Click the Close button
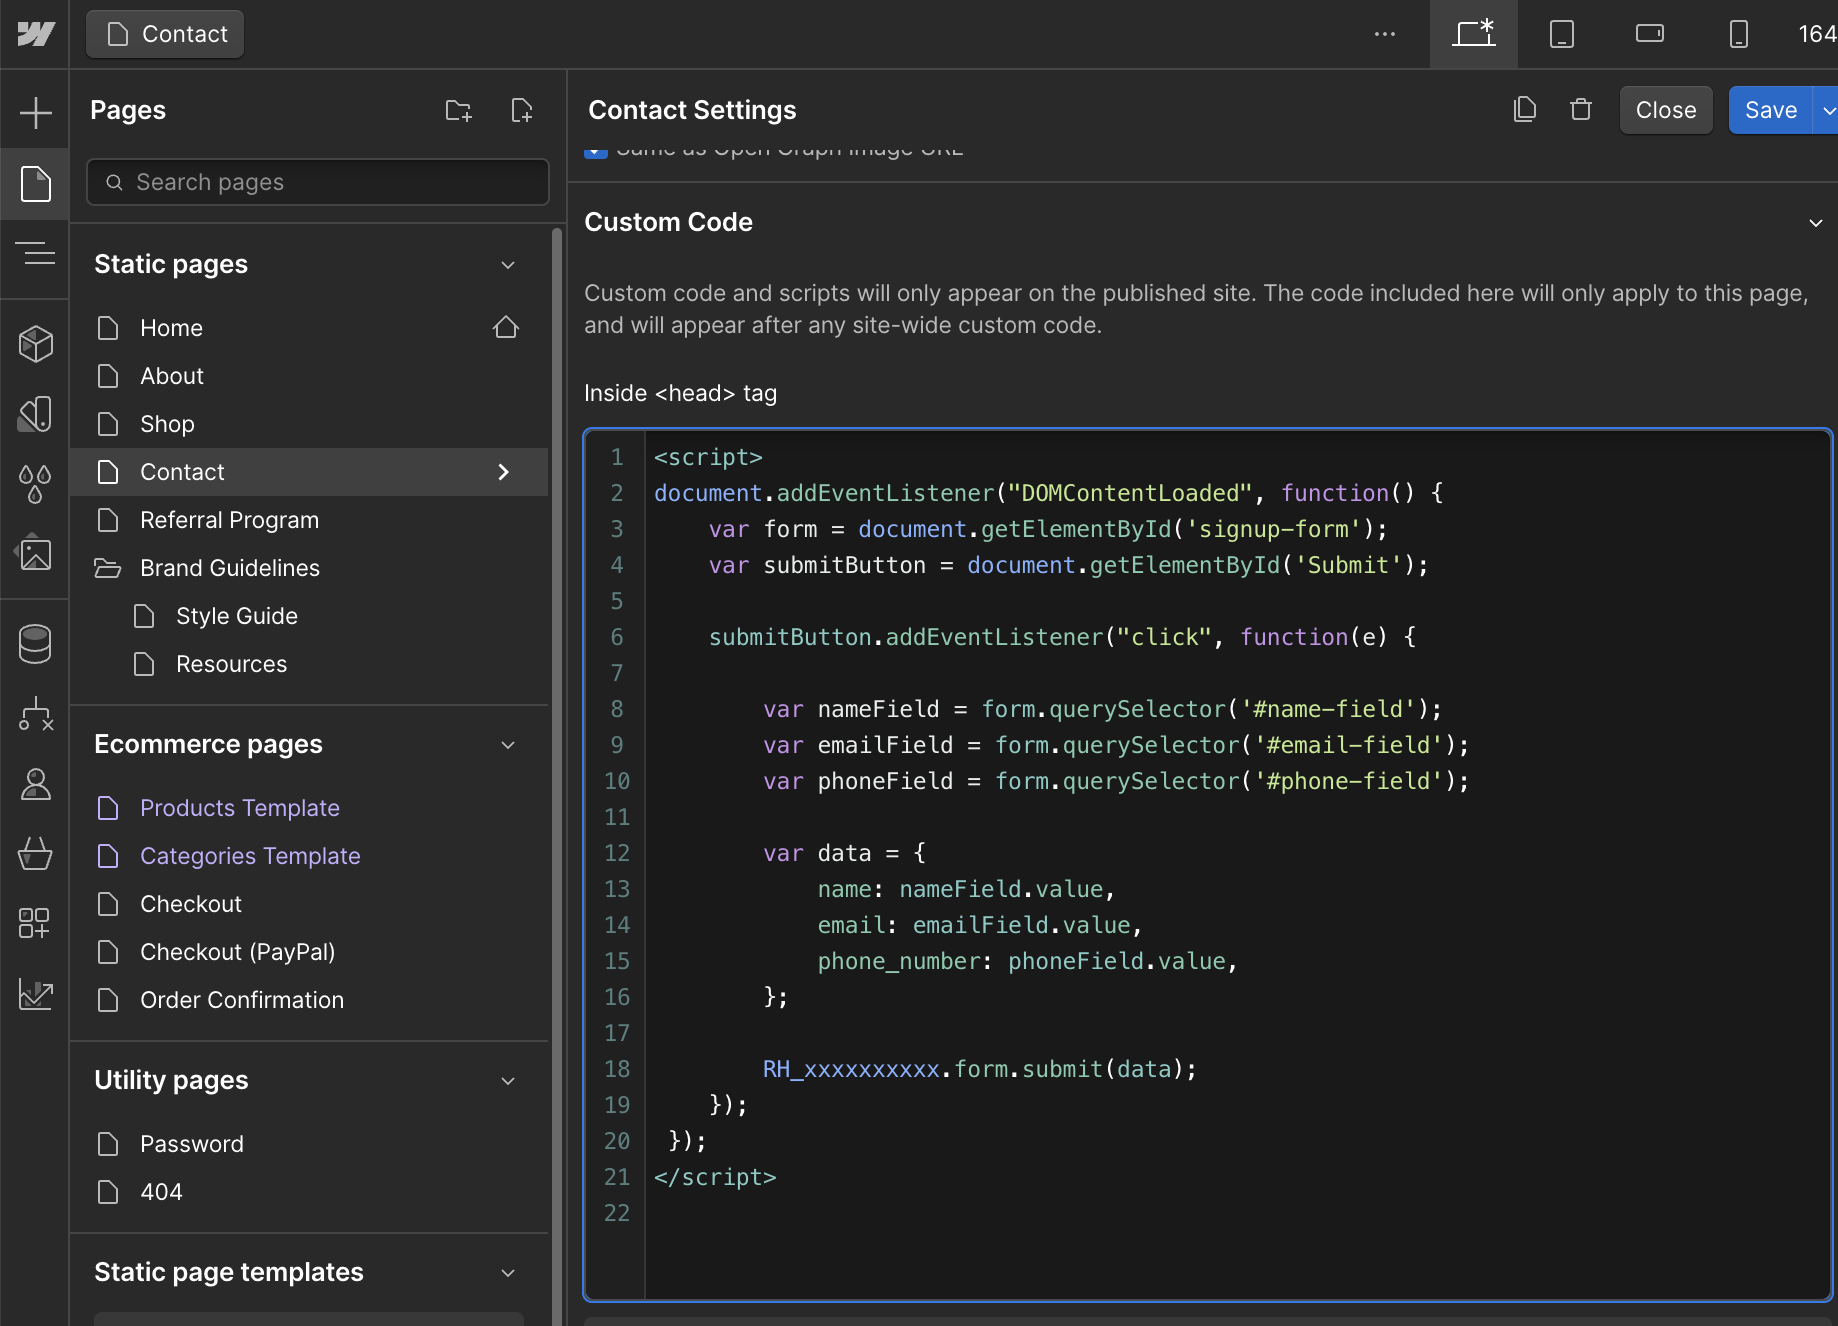1838x1326 pixels. pos(1666,110)
